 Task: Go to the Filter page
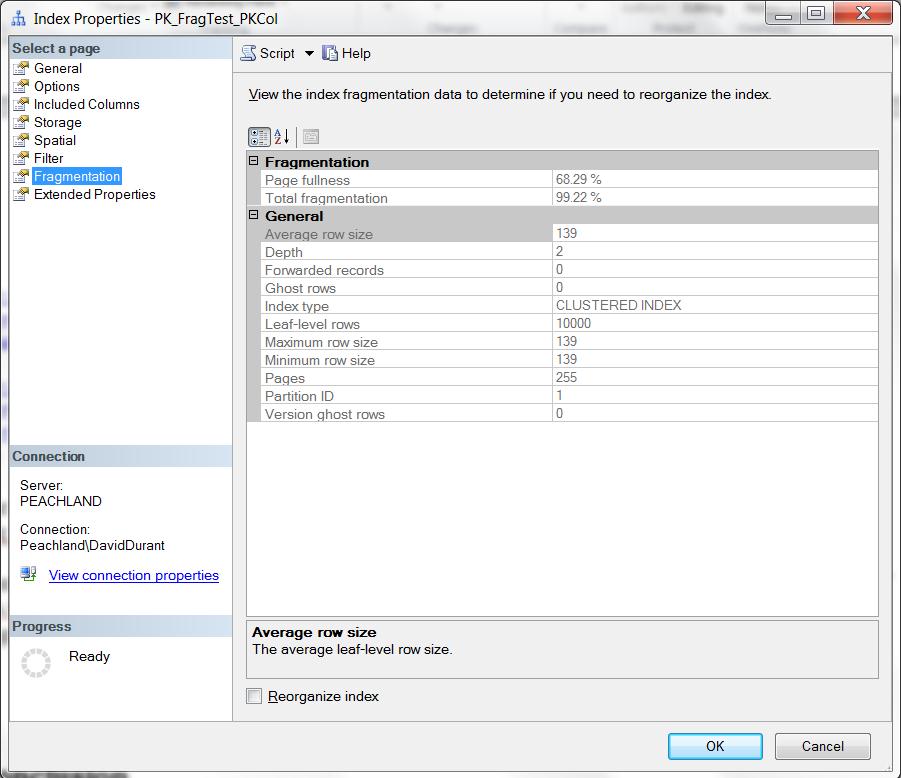click(x=48, y=158)
